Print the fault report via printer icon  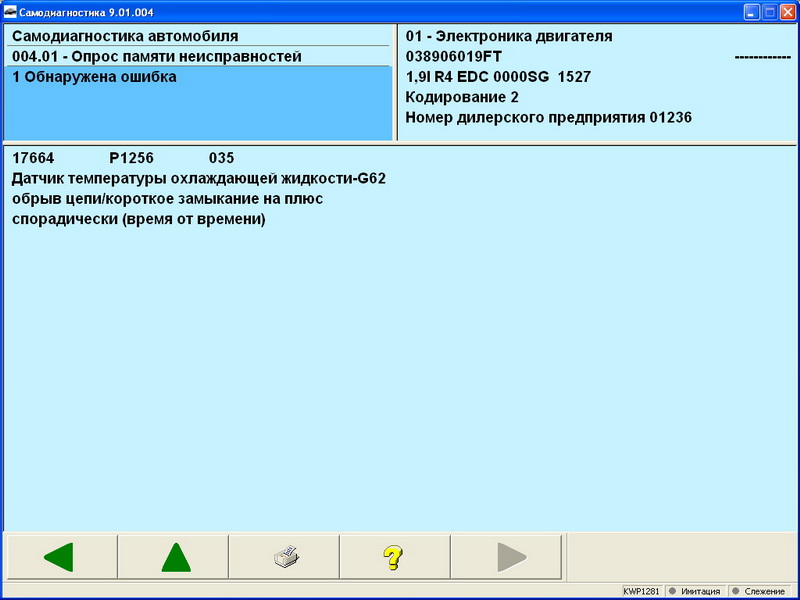(284, 557)
